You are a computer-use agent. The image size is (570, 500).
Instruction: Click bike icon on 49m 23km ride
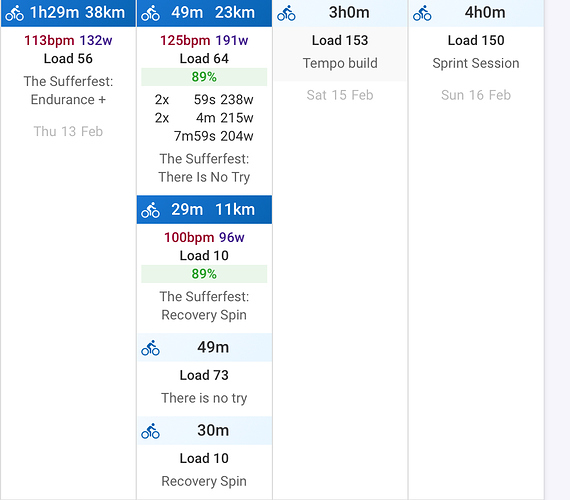point(150,13)
